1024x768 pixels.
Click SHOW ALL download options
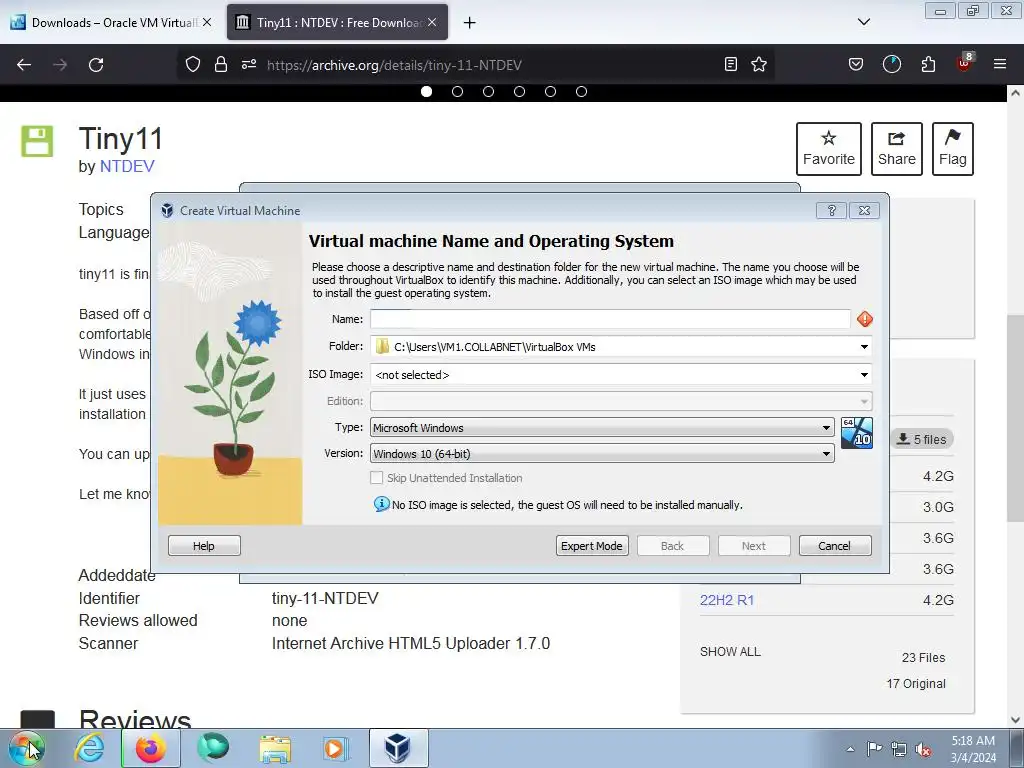(x=730, y=652)
